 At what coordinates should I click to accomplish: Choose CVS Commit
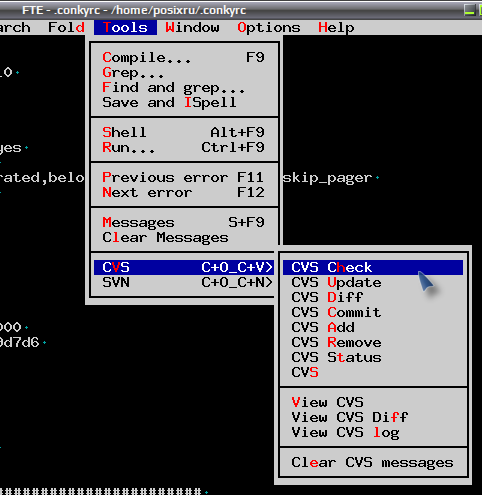(373, 312)
